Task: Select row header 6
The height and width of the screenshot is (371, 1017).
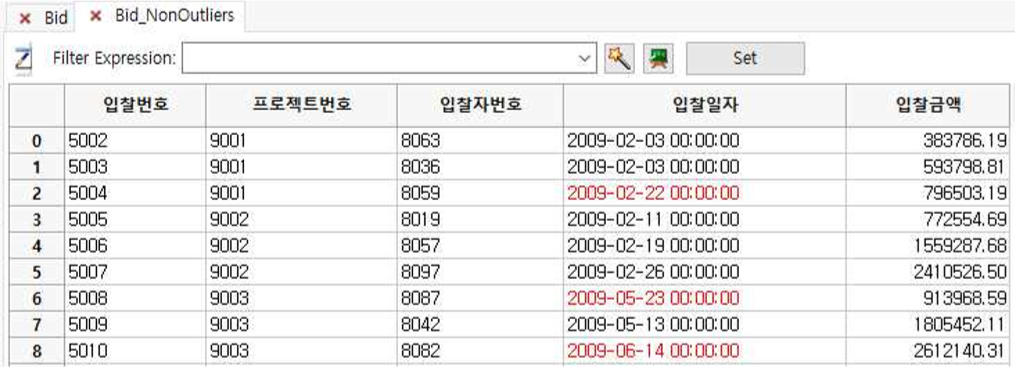Action: (x=37, y=298)
